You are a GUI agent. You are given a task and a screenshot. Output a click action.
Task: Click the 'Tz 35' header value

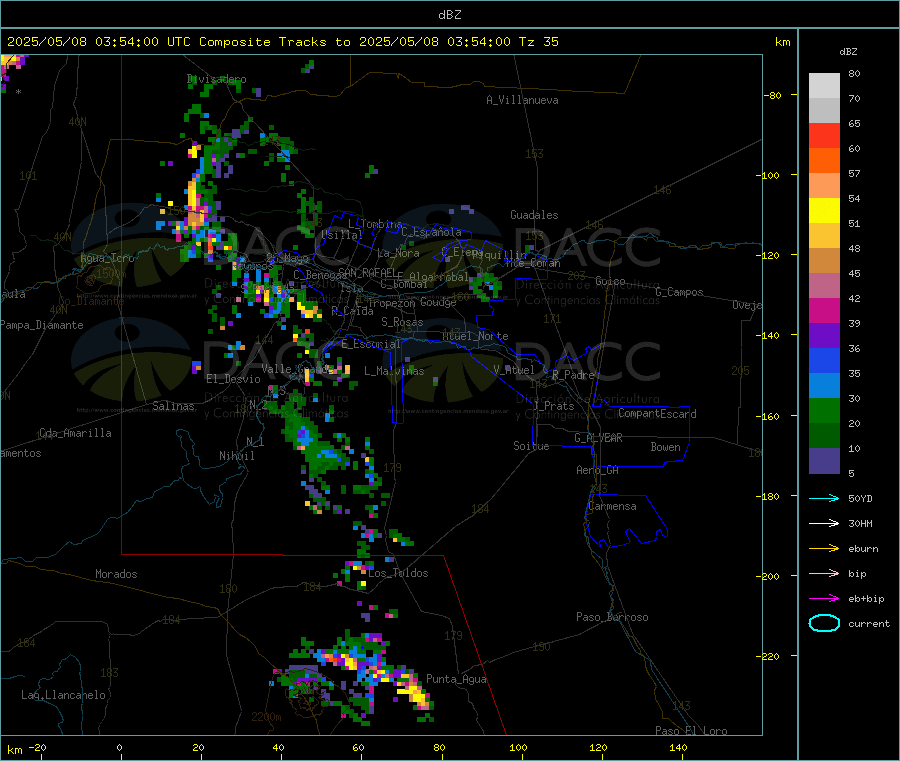click(538, 42)
